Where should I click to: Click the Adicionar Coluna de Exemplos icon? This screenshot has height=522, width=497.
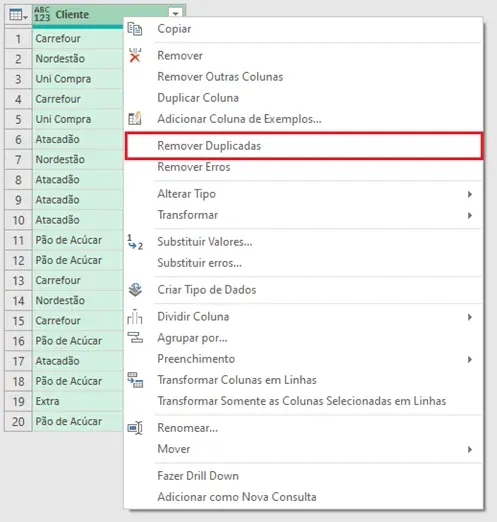pyautogui.click(x=135, y=119)
